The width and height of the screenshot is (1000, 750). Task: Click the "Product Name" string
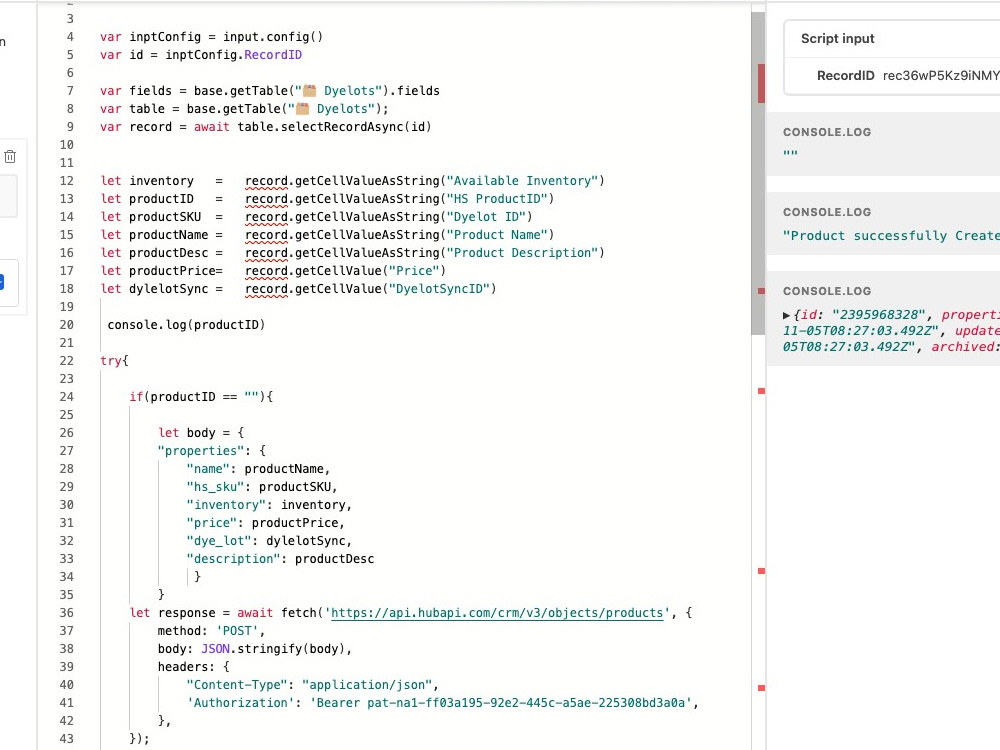tap(497, 235)
